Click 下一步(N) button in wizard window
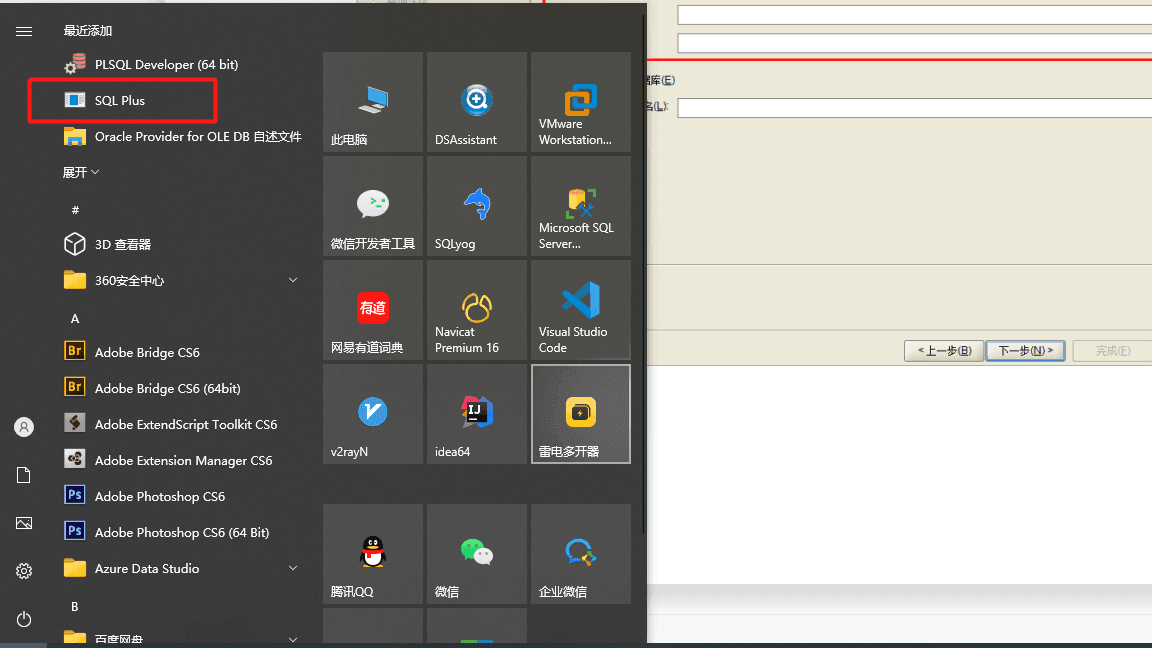The height and width of the screenshot is (648, 1152). pos(1026,350)
